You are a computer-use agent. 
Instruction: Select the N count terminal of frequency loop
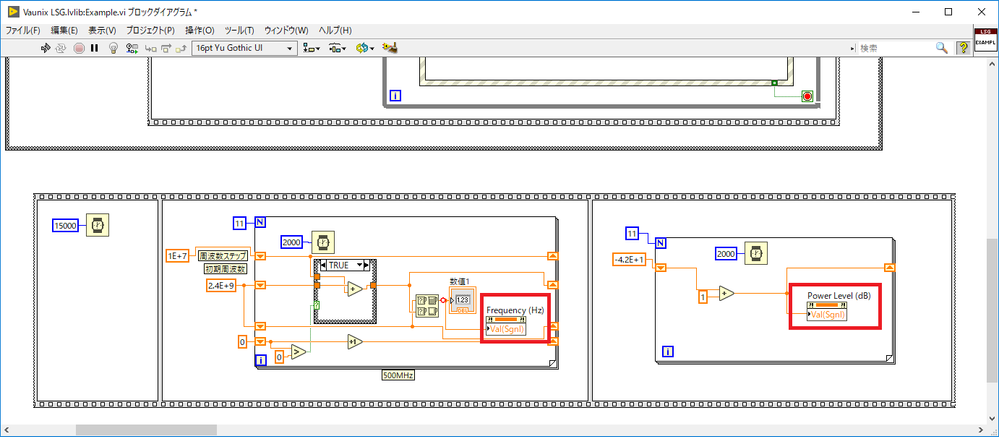(x=260, y=222)
